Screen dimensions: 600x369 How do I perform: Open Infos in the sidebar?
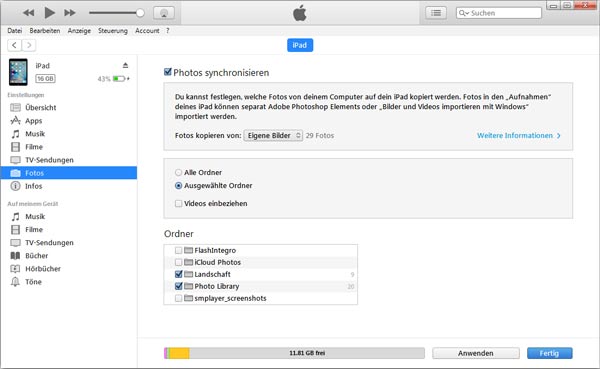[69, 186]
